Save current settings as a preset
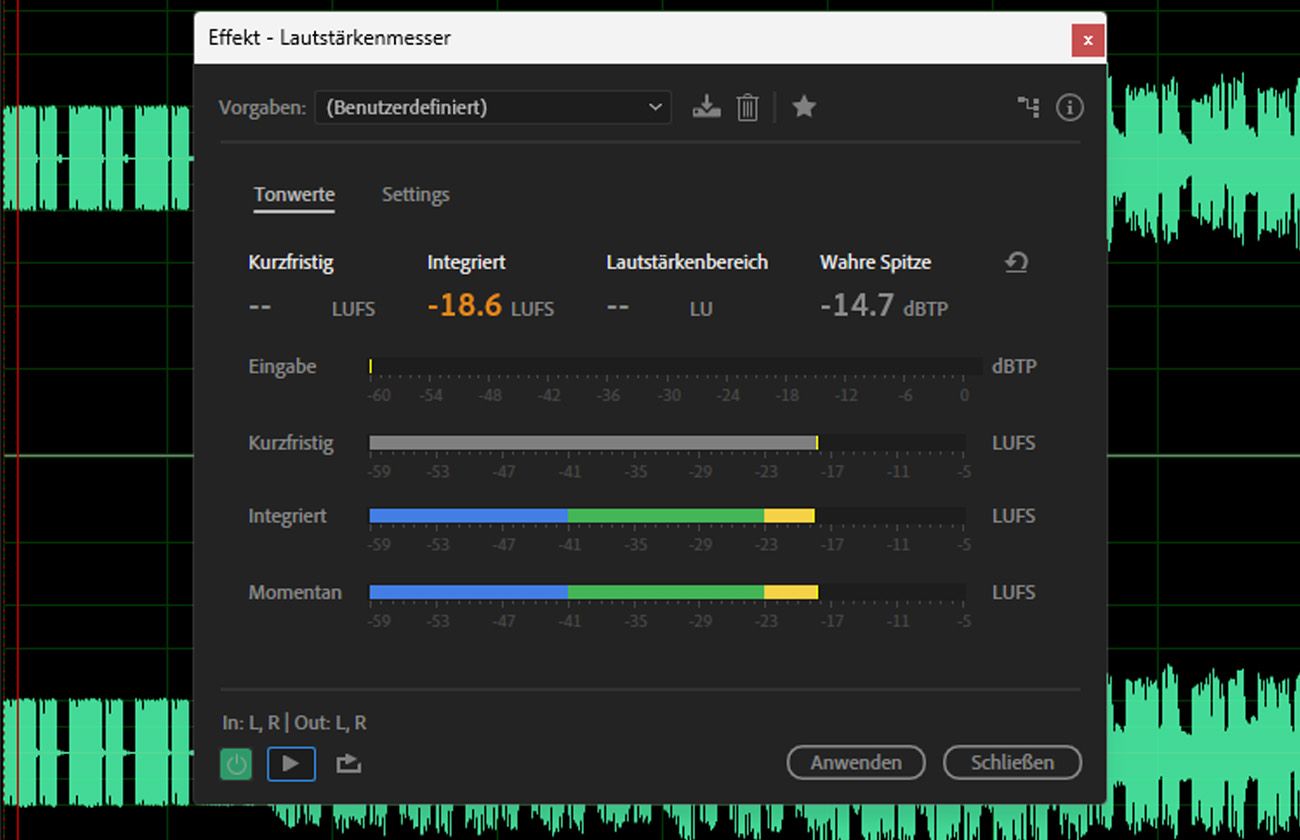 click(706, 107)
